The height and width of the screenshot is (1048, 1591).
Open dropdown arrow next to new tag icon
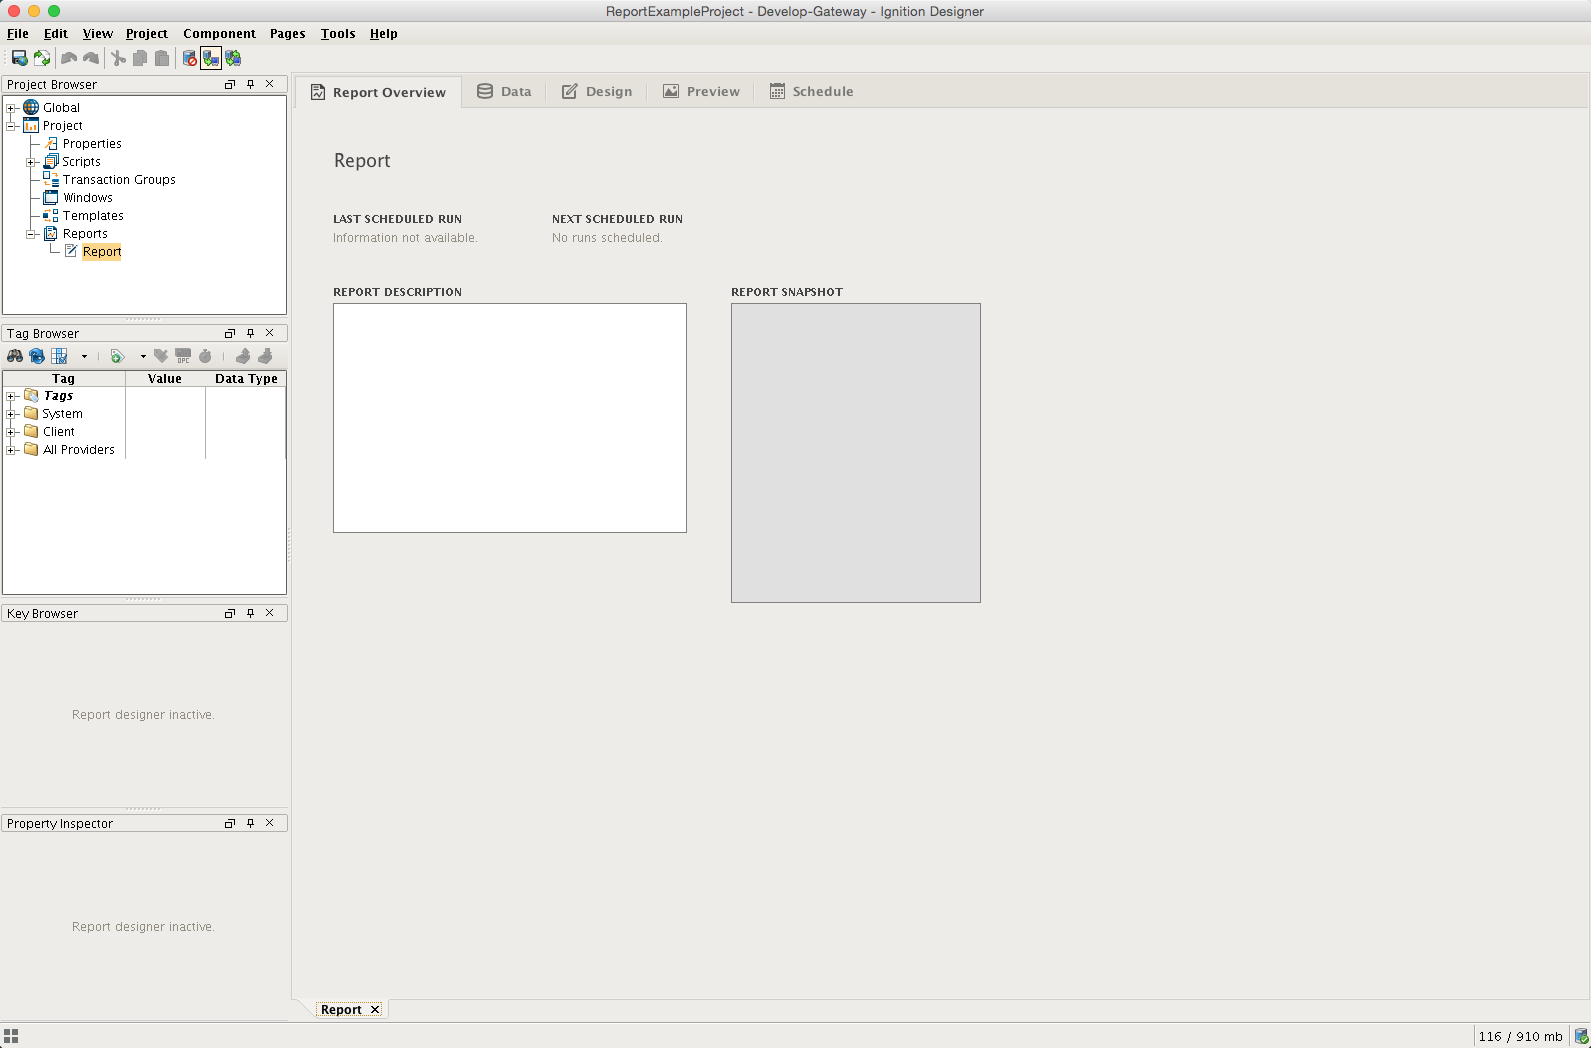click(143, 356)
